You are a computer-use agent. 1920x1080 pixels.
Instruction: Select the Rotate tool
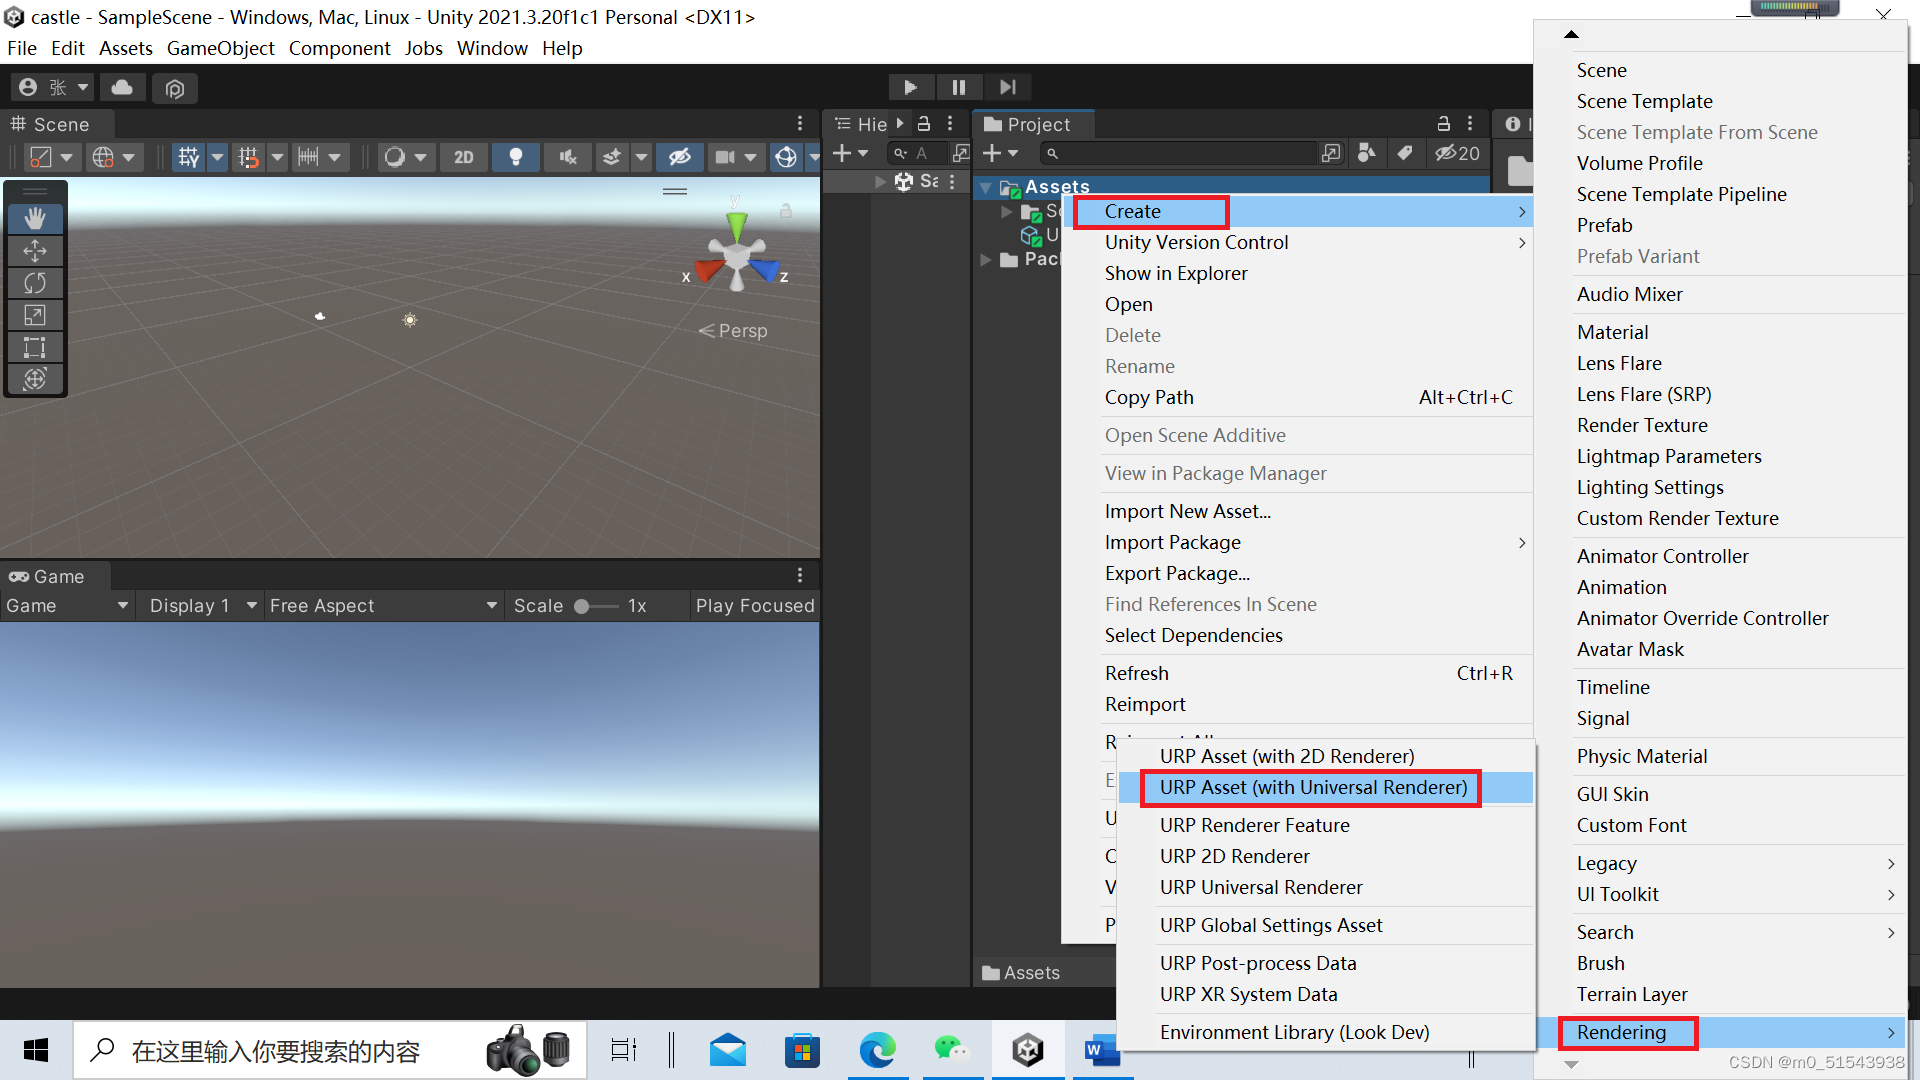point(35,283)
